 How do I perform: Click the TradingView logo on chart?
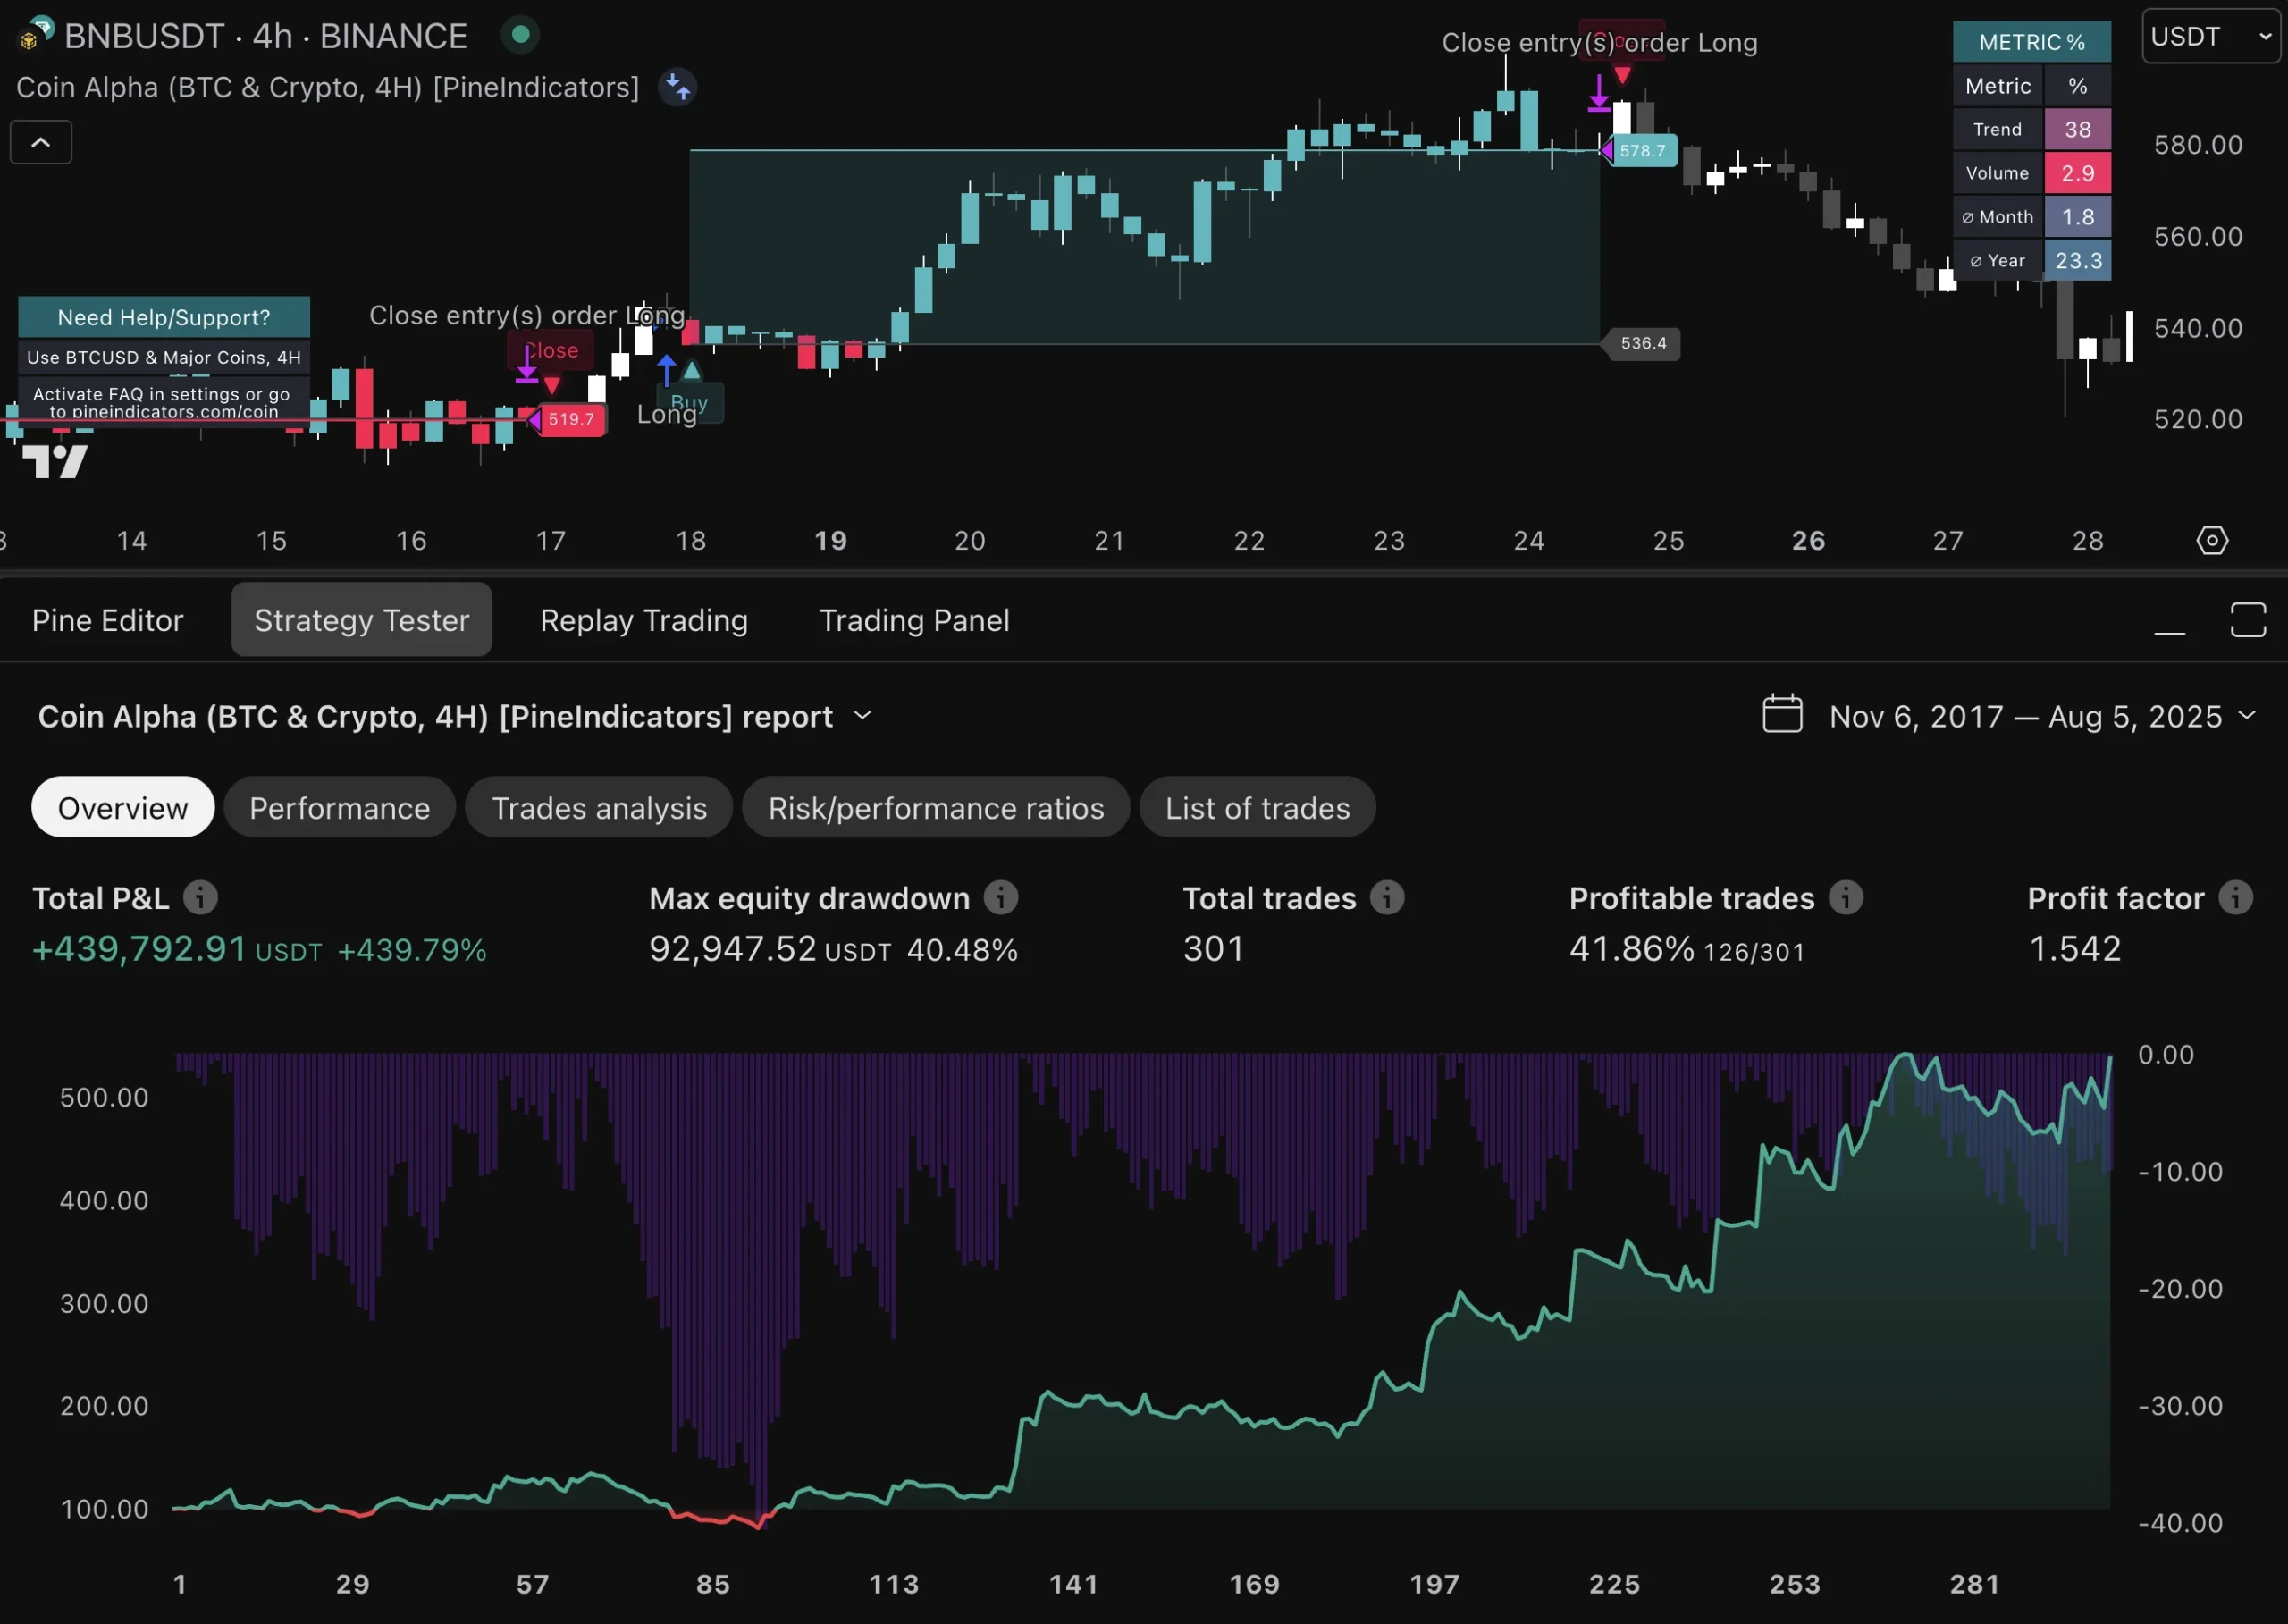point(55,462)
